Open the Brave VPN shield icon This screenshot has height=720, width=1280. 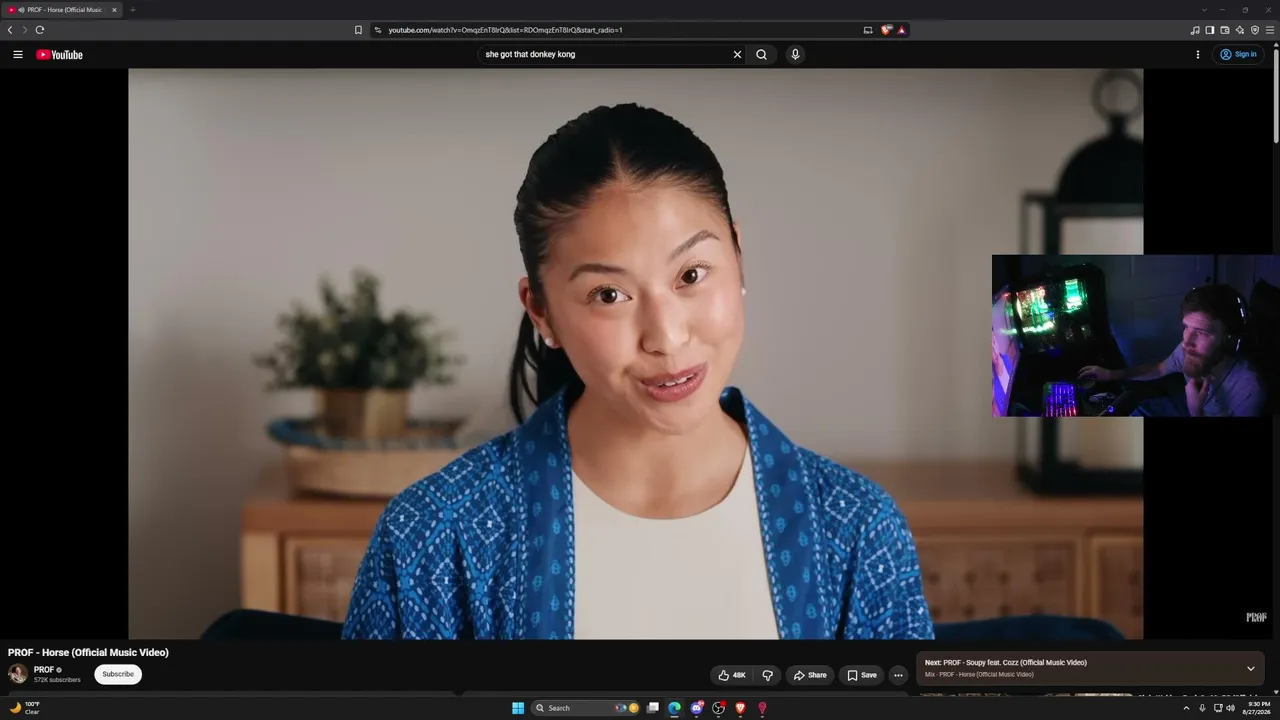(x=1255, y=30)
